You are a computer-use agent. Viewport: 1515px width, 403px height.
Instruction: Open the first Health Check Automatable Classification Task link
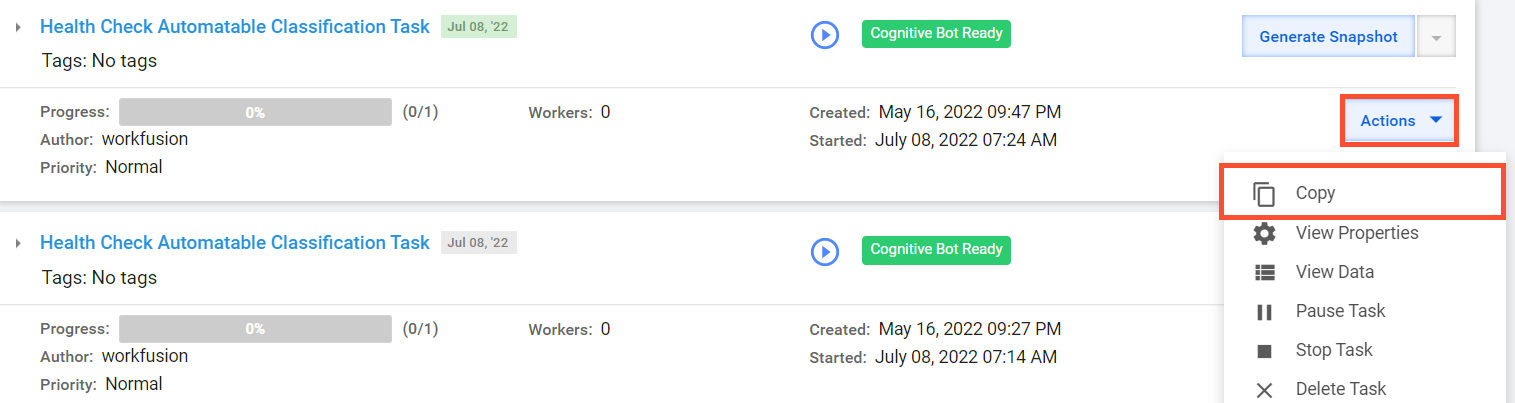click(x=235, y=27)
